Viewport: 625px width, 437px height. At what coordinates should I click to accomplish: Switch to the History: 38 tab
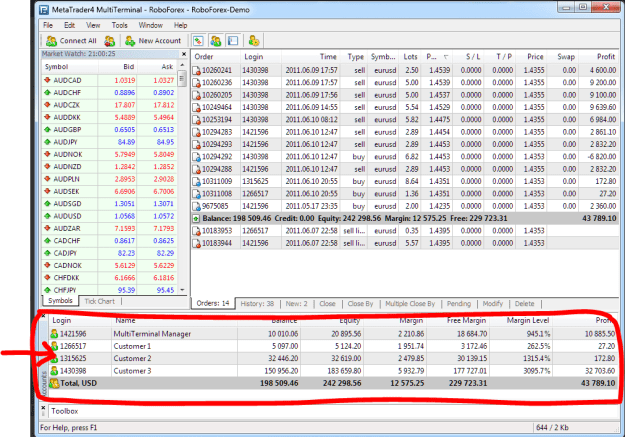click(257, 304)
